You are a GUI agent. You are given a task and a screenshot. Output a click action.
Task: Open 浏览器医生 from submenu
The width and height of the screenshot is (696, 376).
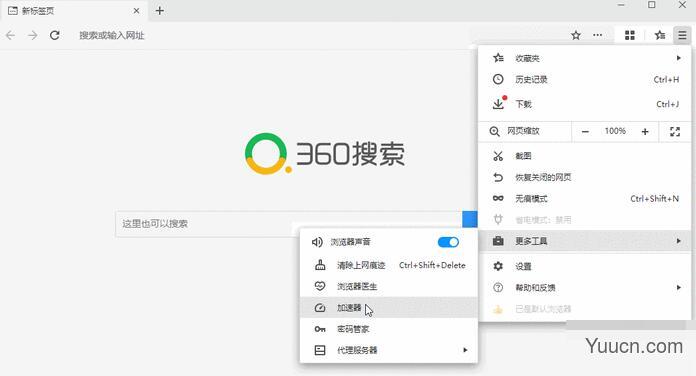(x=389, y=286)
